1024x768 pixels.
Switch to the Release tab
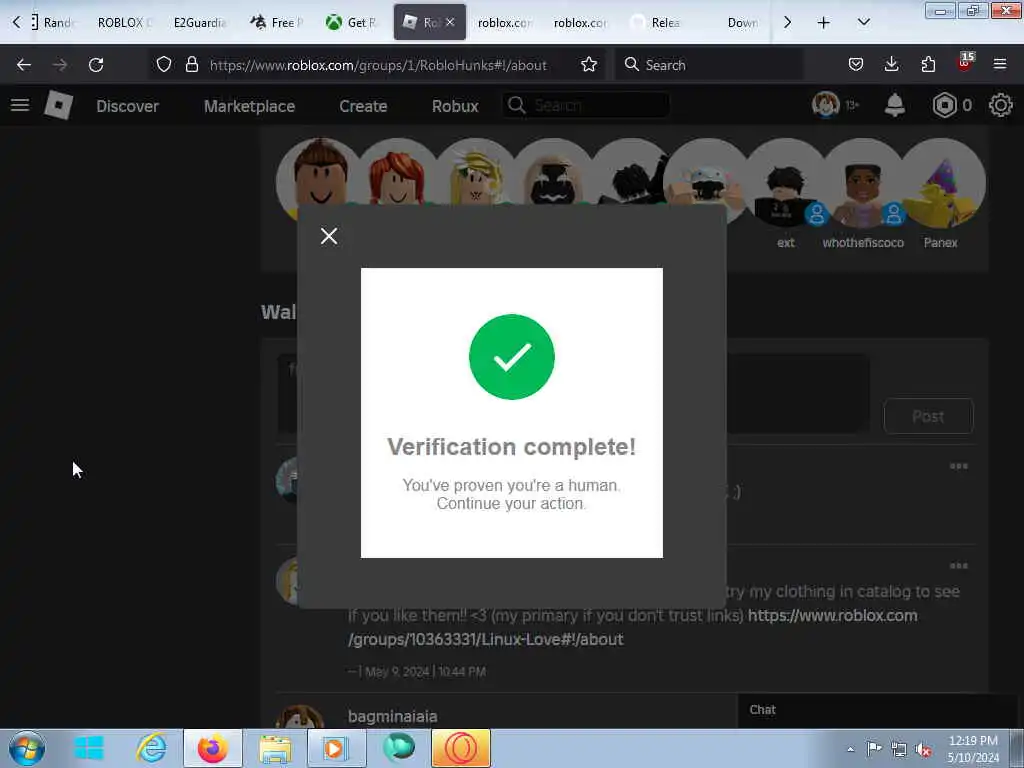pyautogui.click(x=656, y=23)
